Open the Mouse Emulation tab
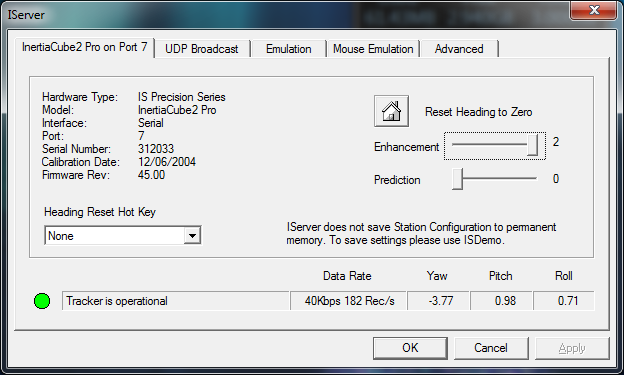This screenshot has width=624, height=375. pos(373,49)
